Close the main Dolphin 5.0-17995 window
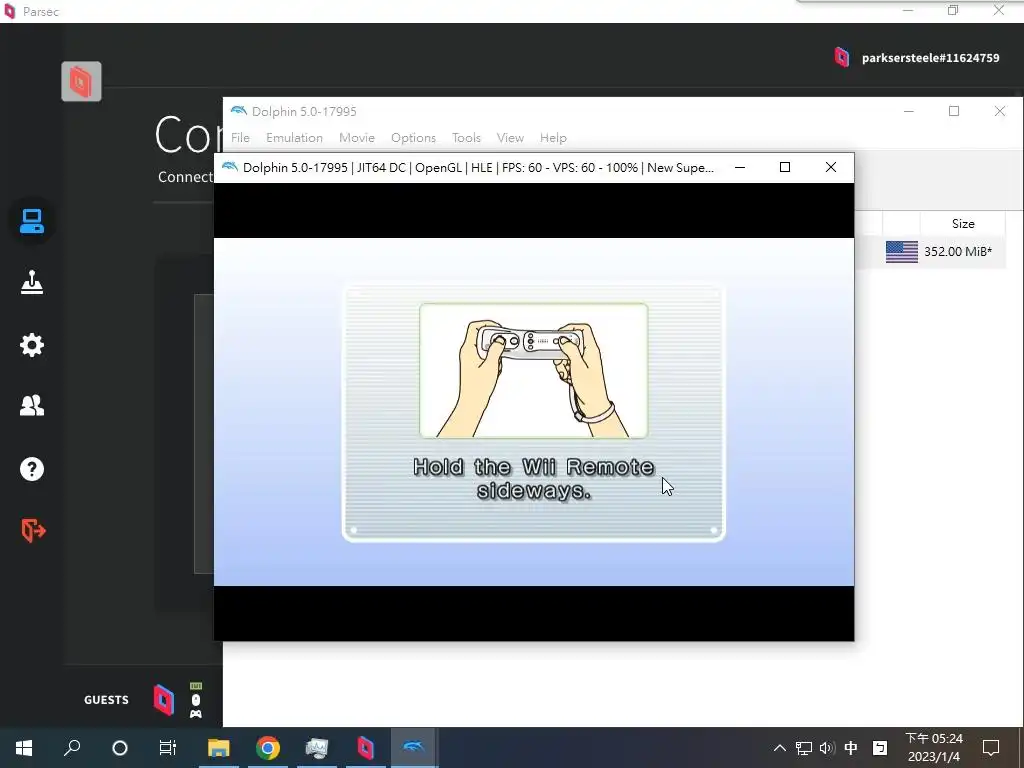Viewport: 1024px width, 768px height. click(1000, 111)
